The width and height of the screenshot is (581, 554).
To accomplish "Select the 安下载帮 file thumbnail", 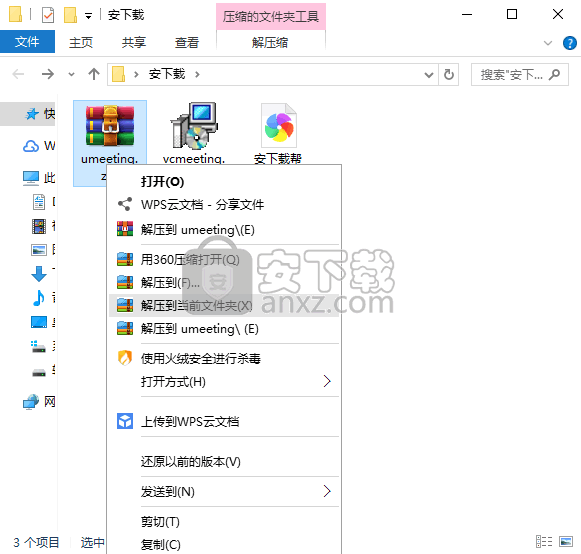I will [279, 126].
